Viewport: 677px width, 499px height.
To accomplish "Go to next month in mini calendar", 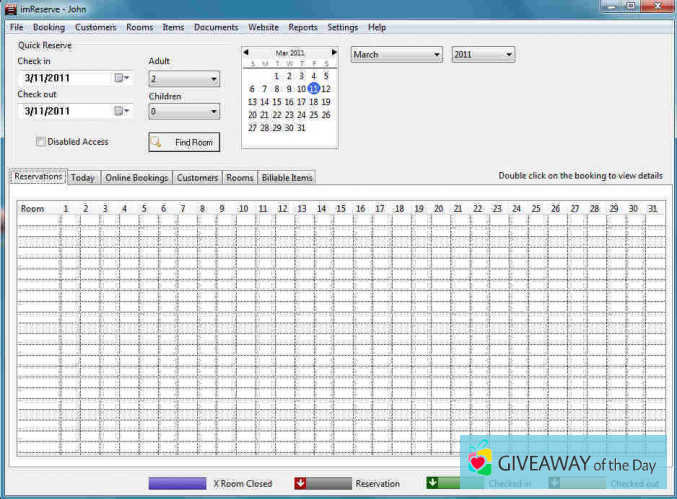I will pos(334,53).
